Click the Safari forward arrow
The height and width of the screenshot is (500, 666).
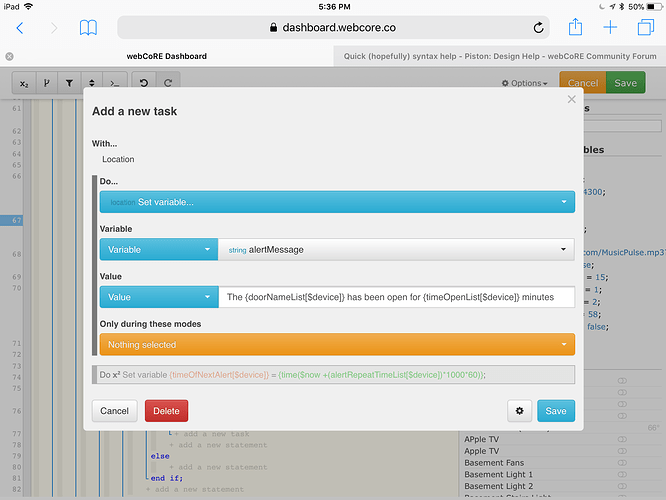pos(54,28)
